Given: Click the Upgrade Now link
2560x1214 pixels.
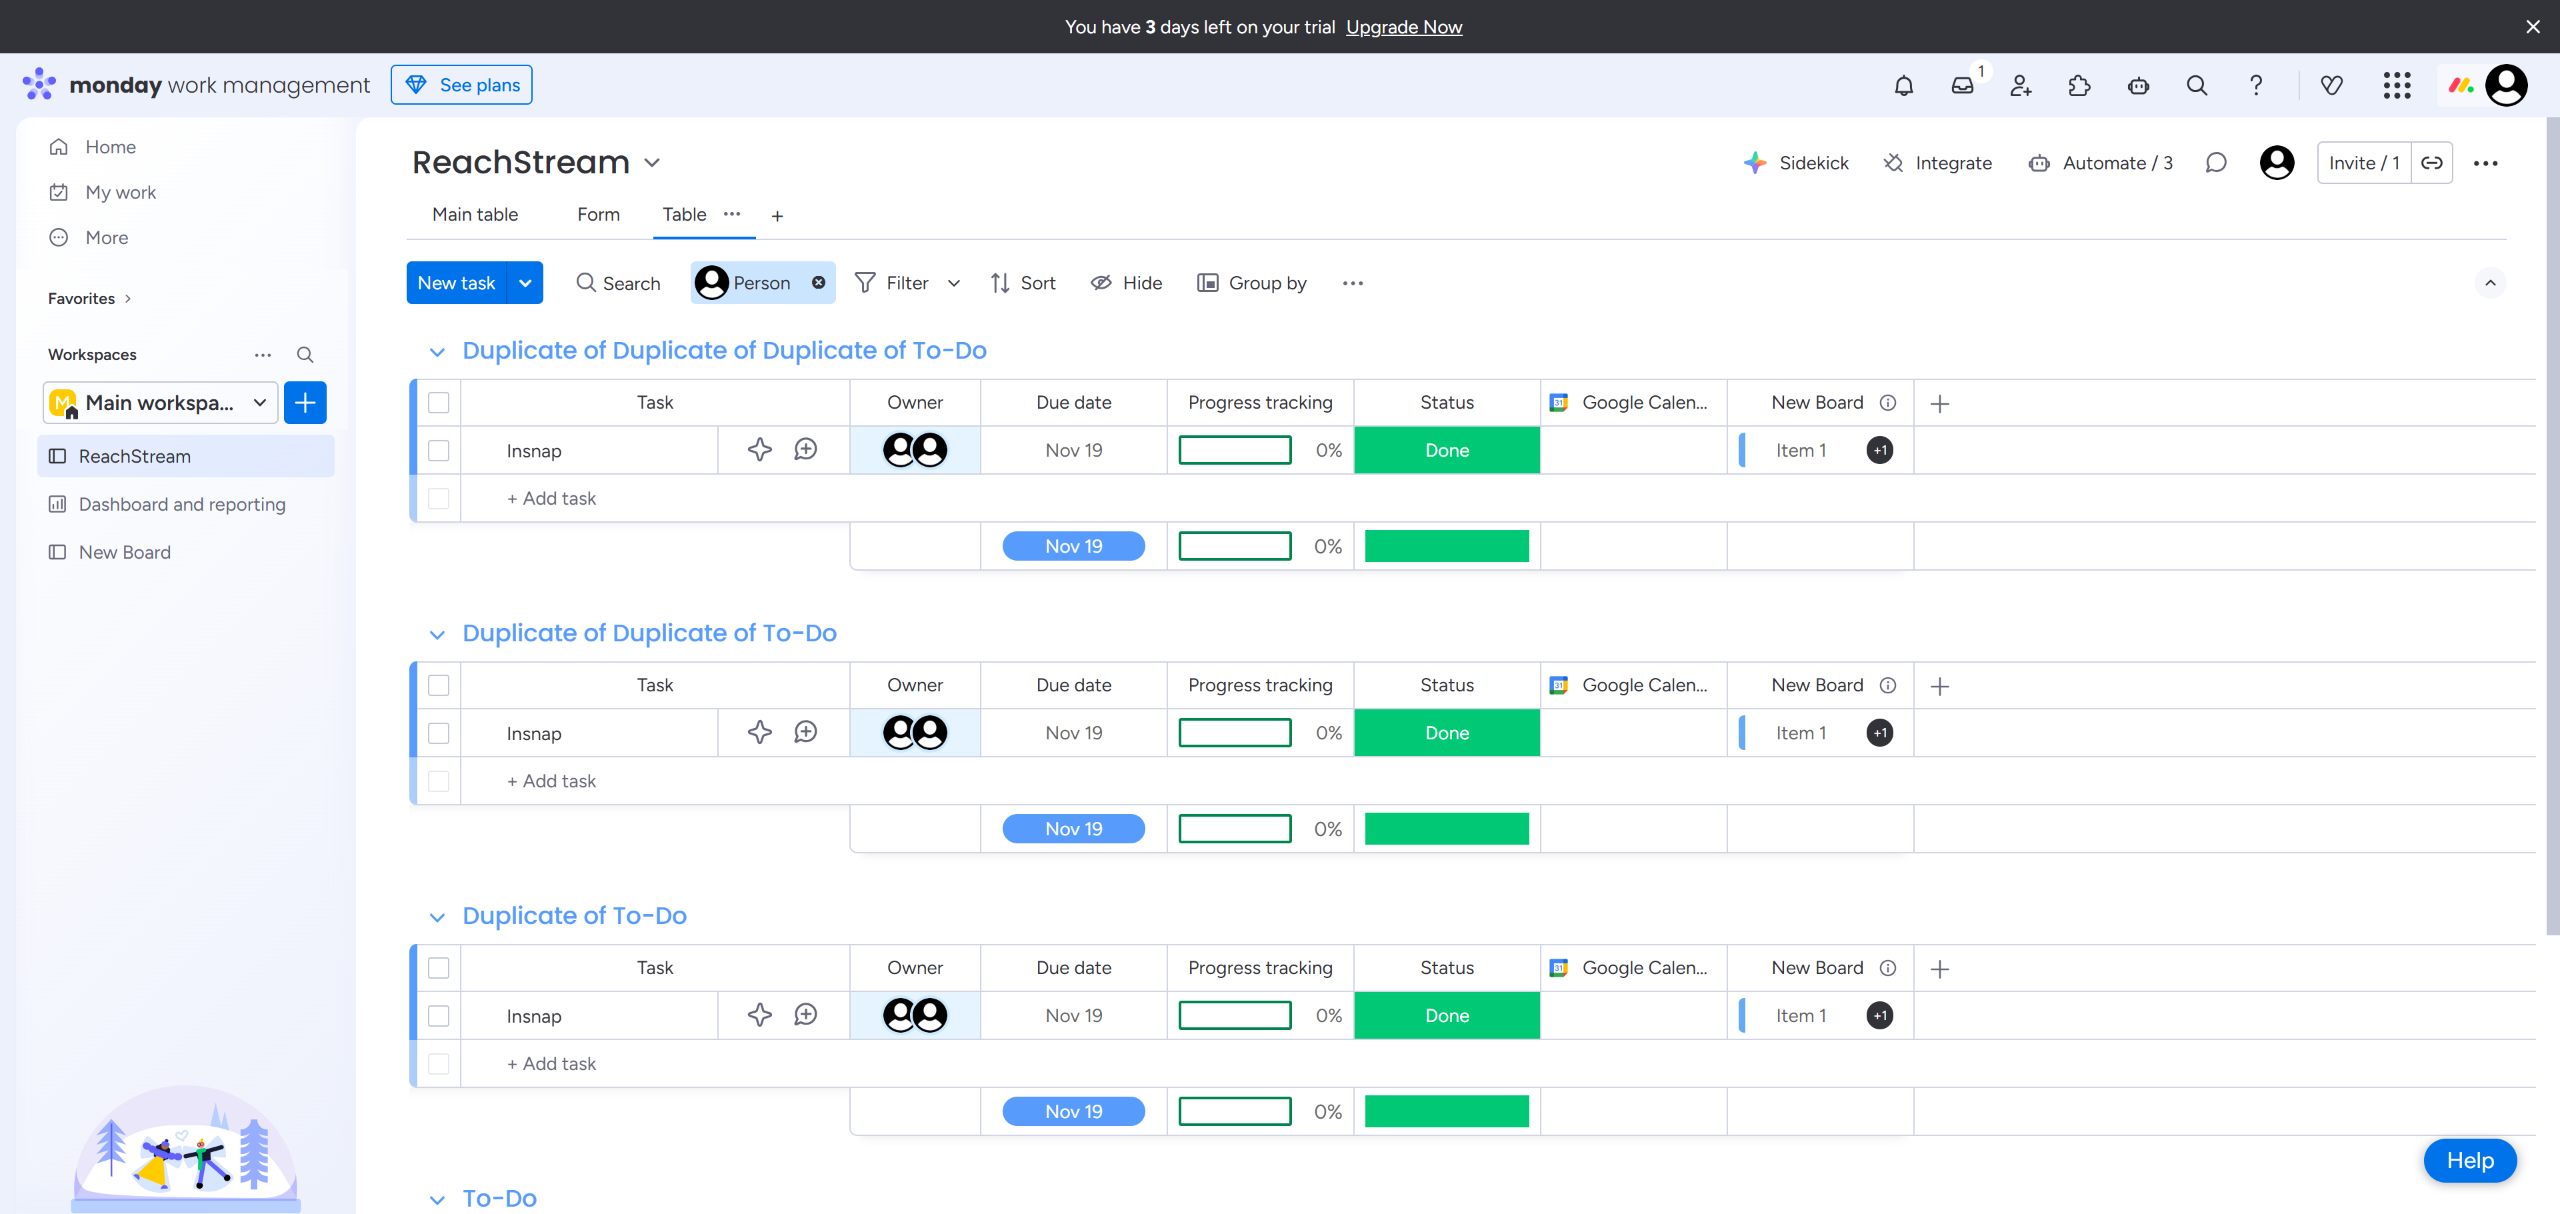Looking at the screenshot, I should [x=1403, y=27].
